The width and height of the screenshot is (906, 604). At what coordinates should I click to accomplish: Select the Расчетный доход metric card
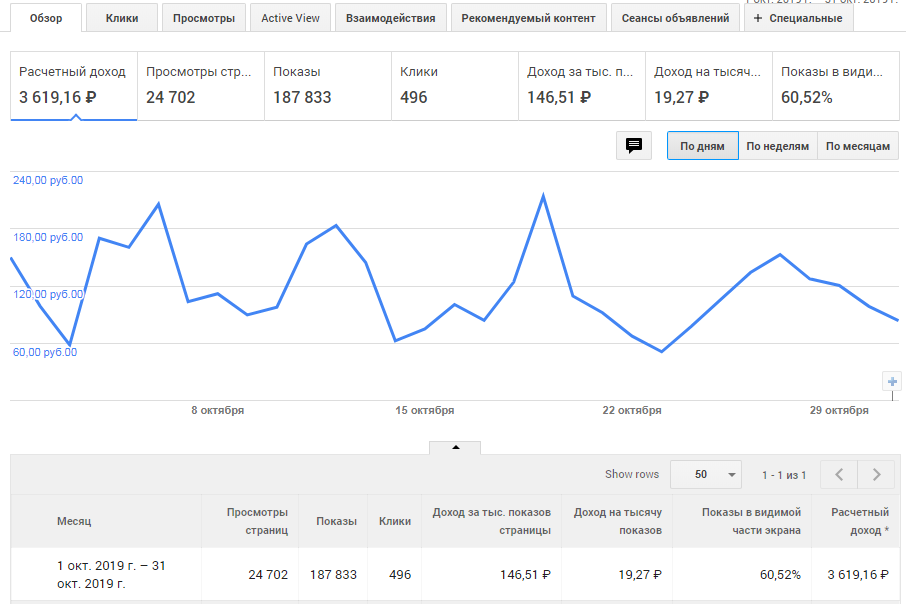74,86
